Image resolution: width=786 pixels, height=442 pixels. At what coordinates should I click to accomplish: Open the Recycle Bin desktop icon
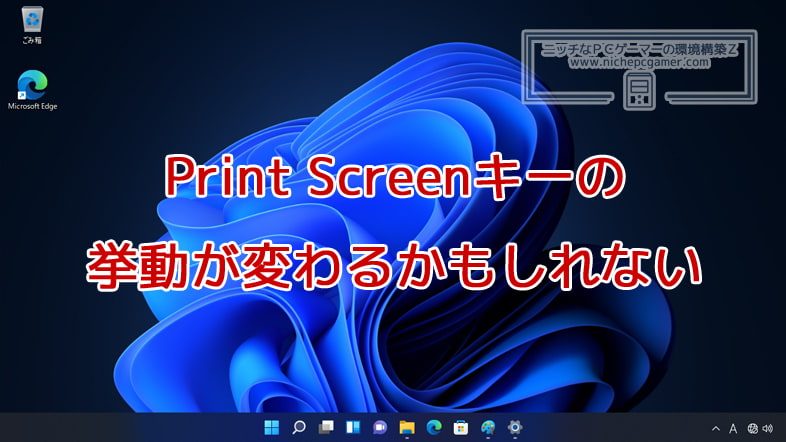pyautogui.click(x=32, y=25)
